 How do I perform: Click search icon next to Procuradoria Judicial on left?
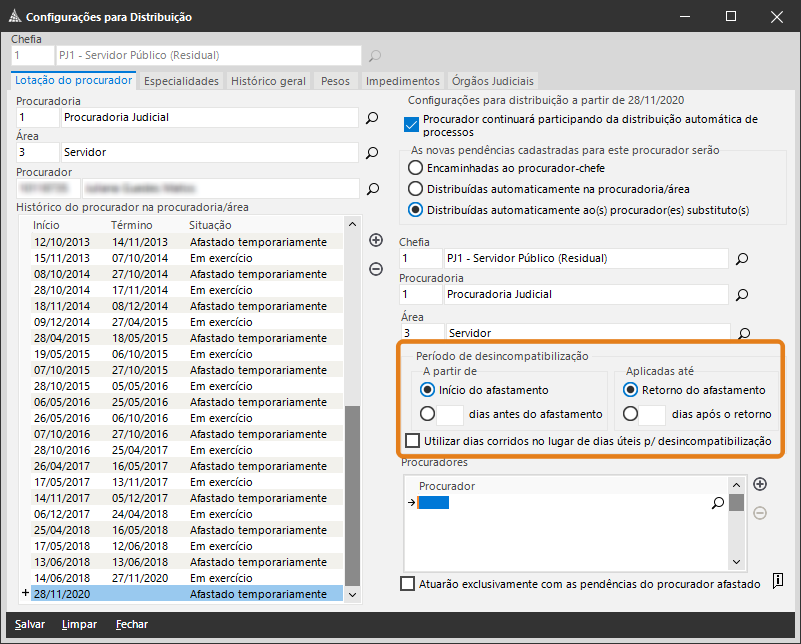(x=372, y=118)
